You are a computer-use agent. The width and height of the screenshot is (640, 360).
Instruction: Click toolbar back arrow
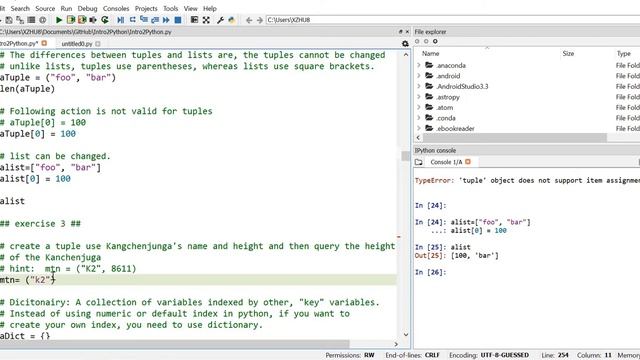point(249,20)
